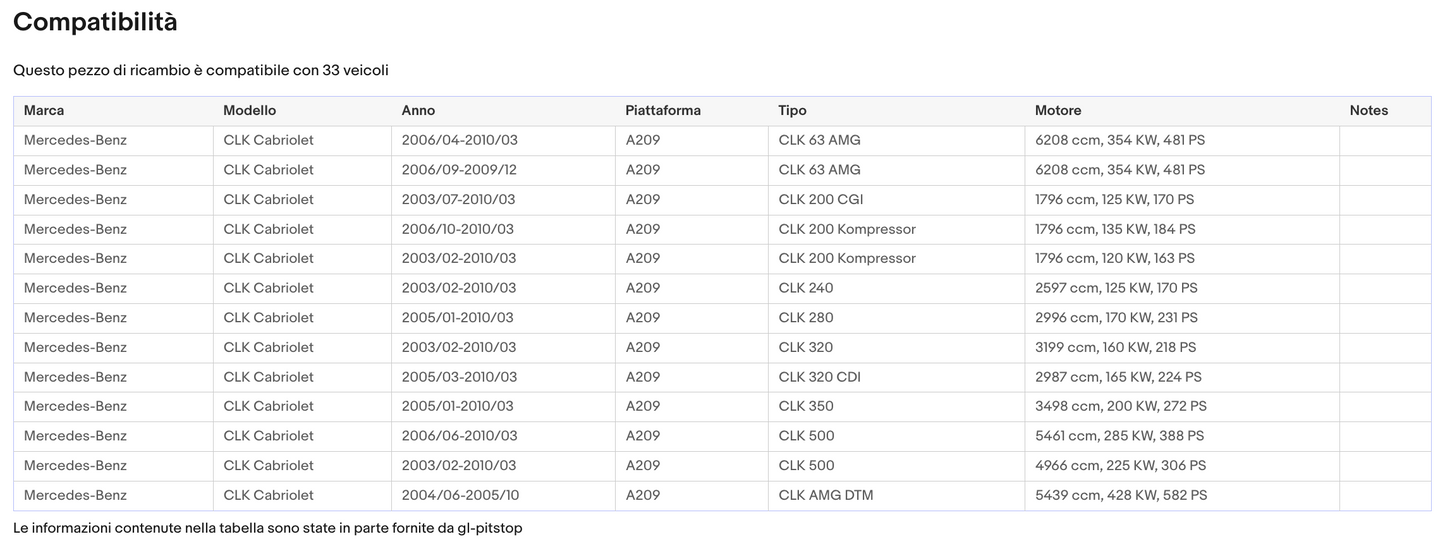Click the CLK 240 type cell
Image resolution: width=1445 pixels, height=551 pixels.
point(805,288)
